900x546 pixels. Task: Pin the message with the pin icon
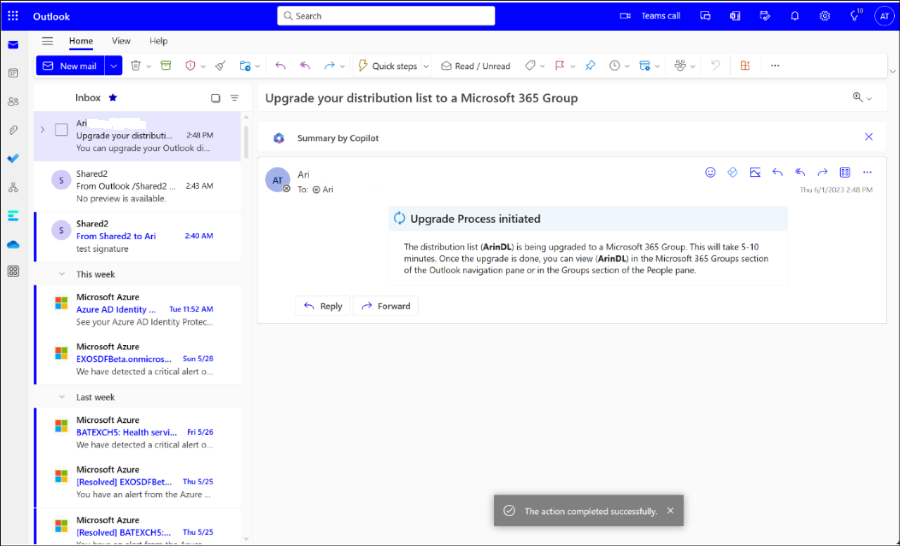pyautogui.click(x=590, y=66)
